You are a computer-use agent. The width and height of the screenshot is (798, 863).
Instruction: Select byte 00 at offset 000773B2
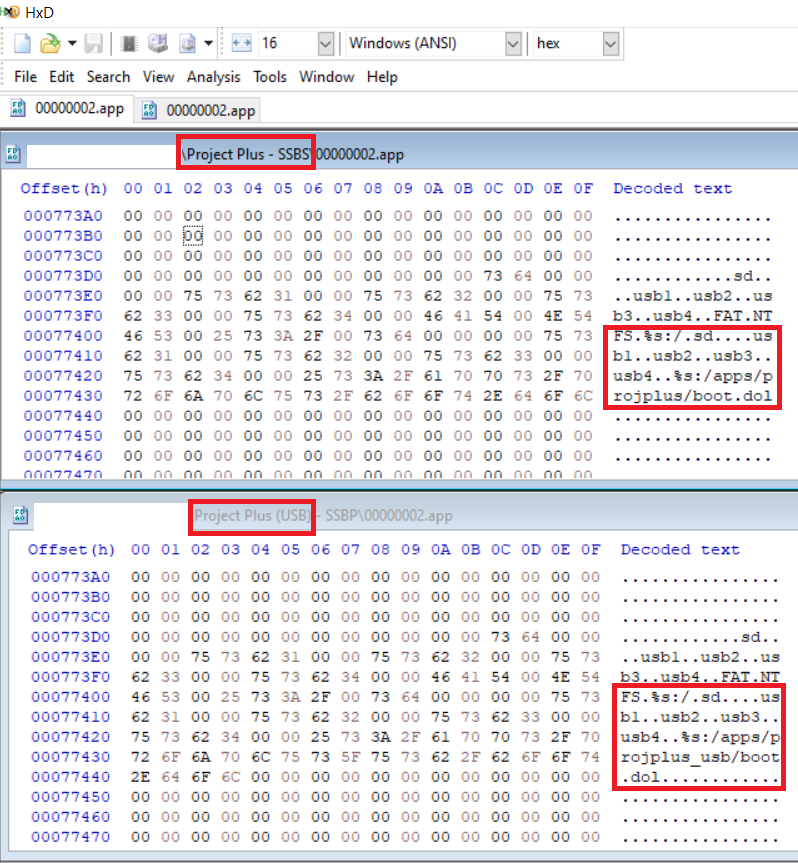click(193, 236)
